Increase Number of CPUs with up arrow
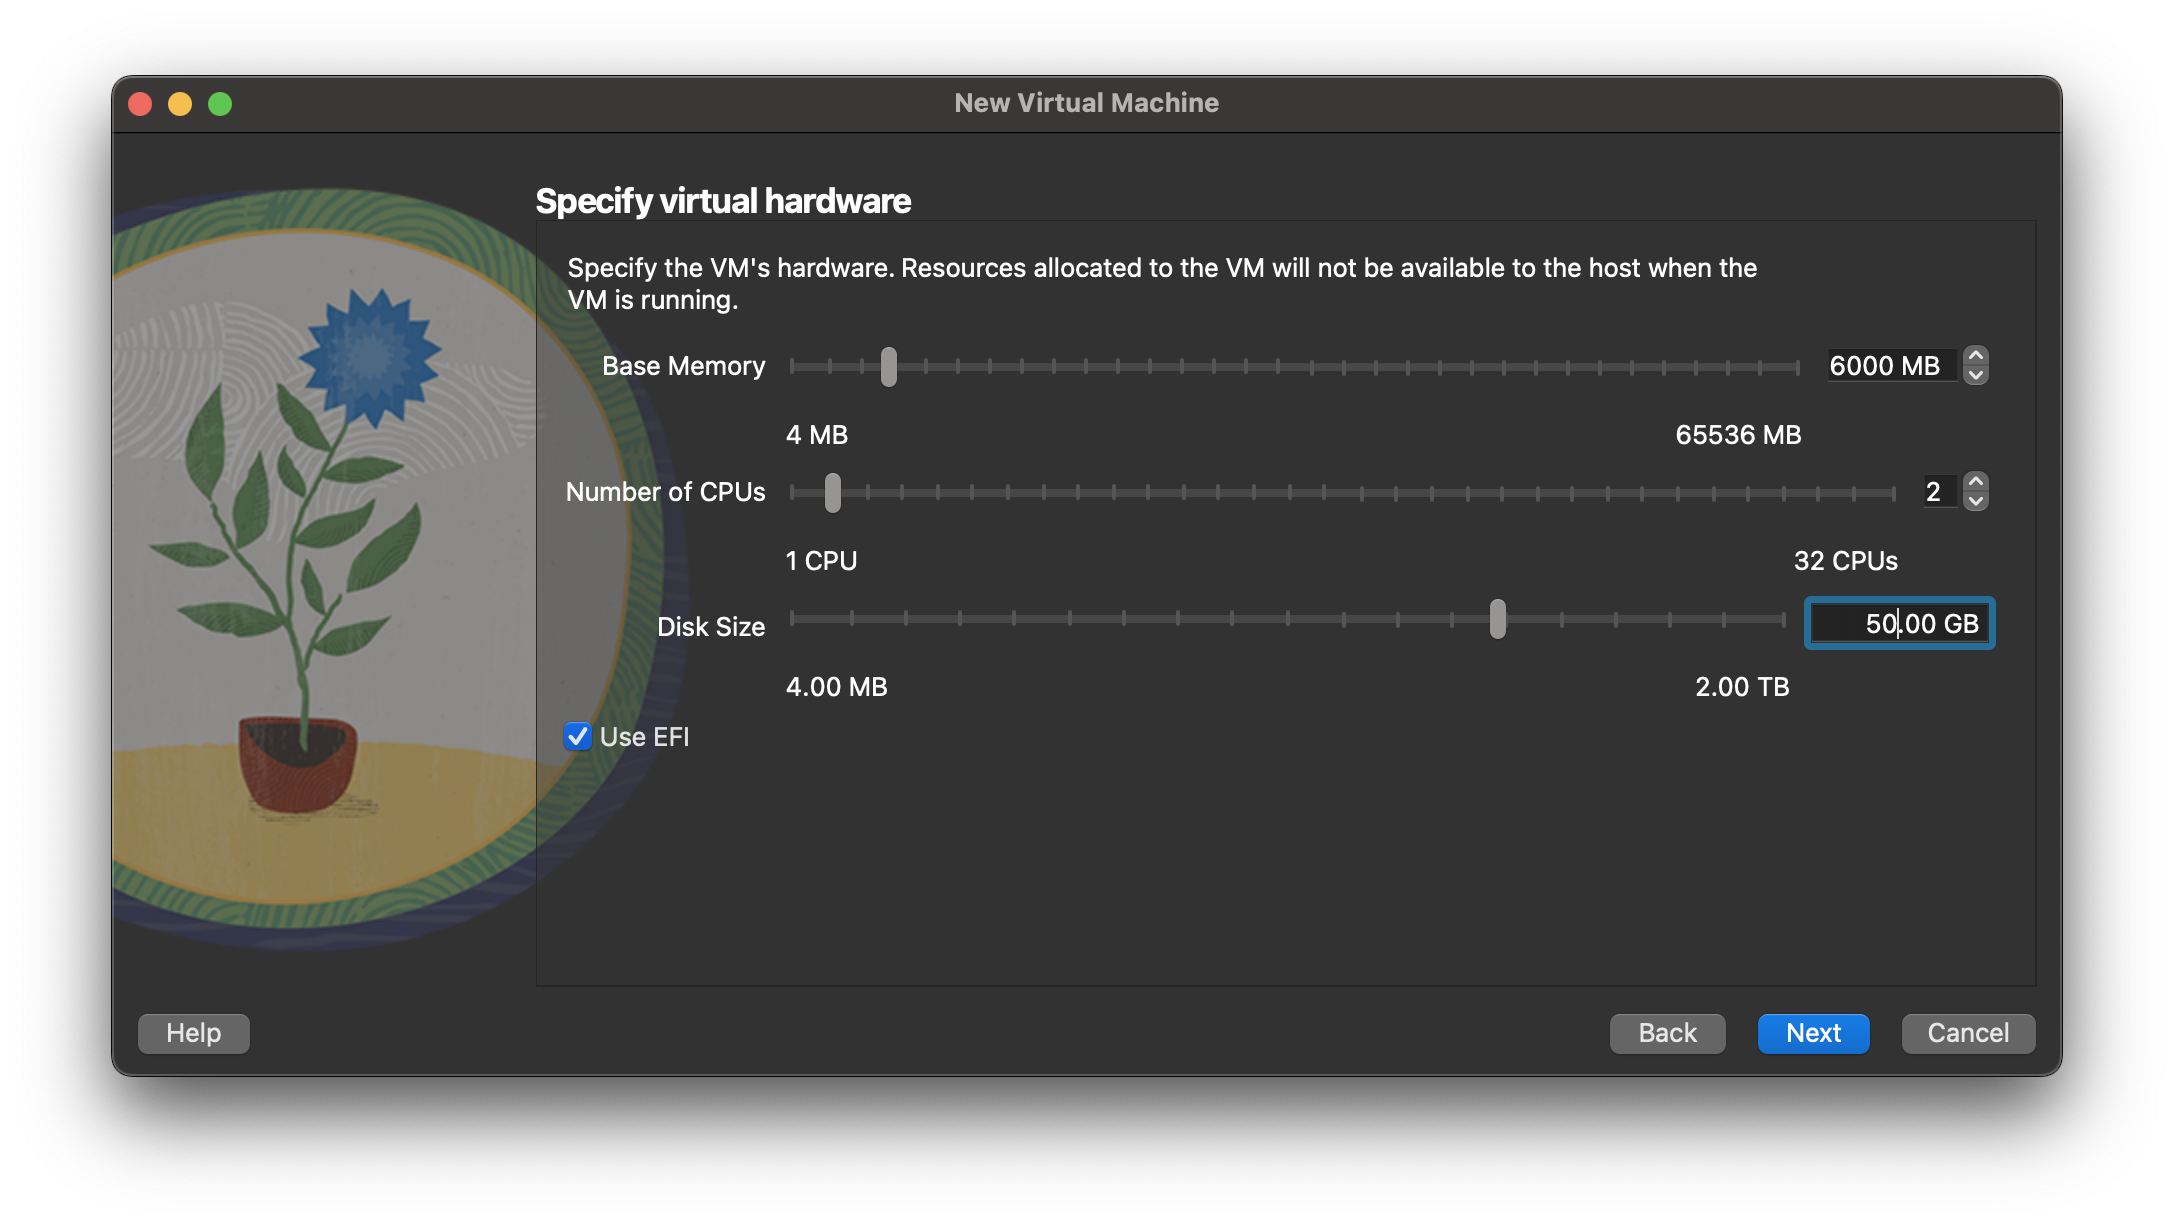 [1975, 482]
